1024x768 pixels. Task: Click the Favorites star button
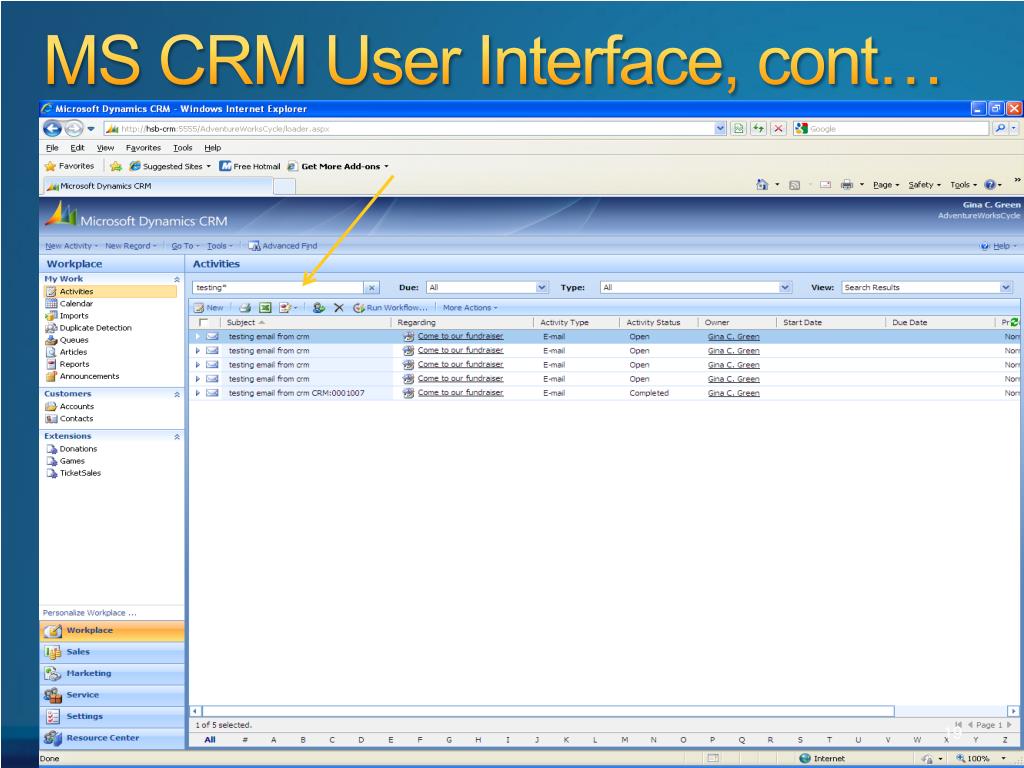tap(69, 166)
